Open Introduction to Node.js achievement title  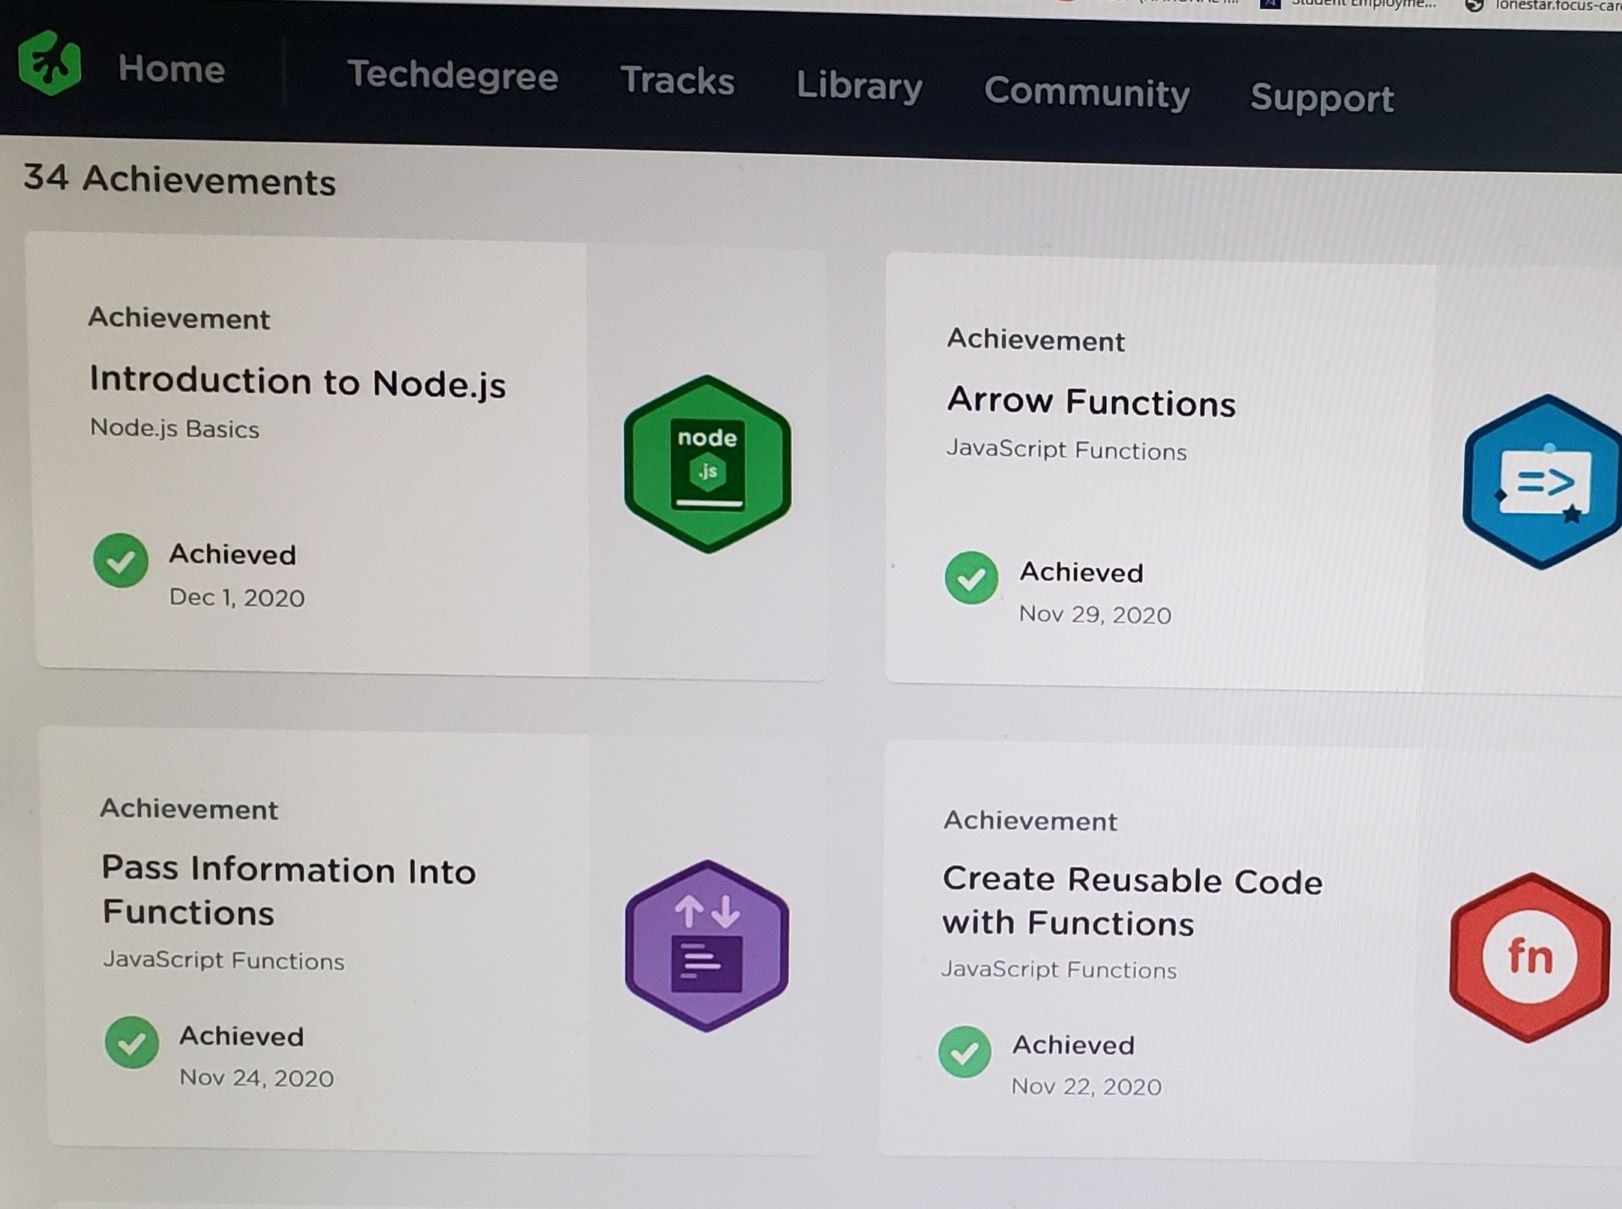pyautogui.click(x=297, y=382)
